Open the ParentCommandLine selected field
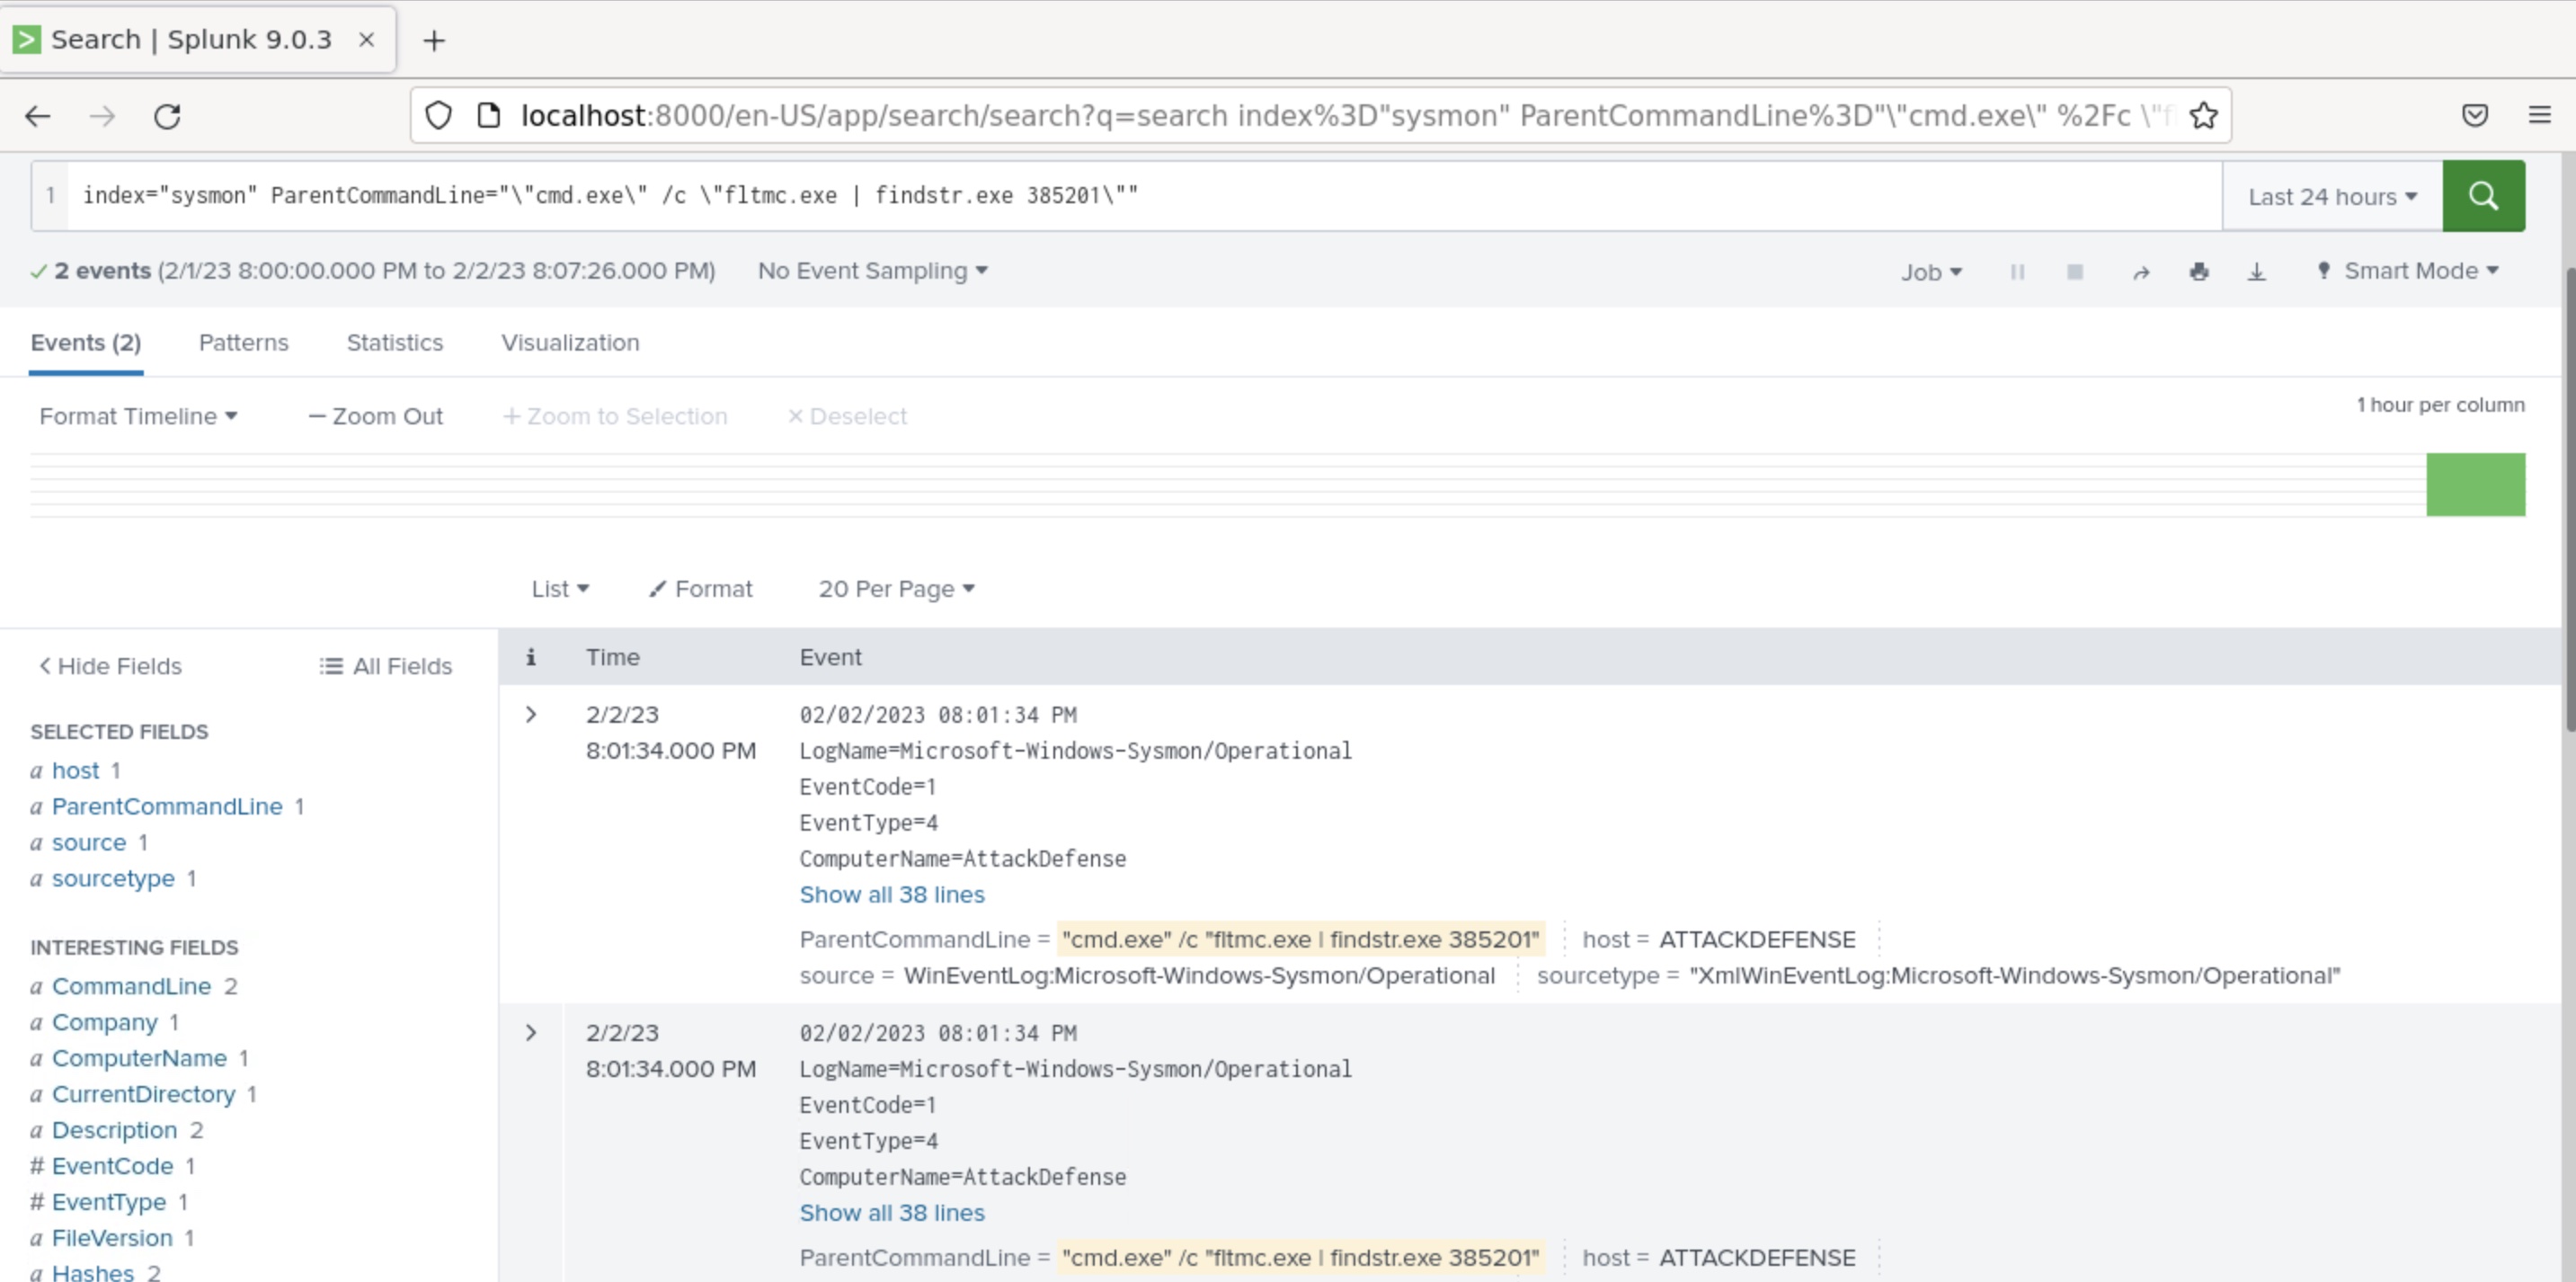Screen dimensions: 2576x1282 tap(167, 806)
